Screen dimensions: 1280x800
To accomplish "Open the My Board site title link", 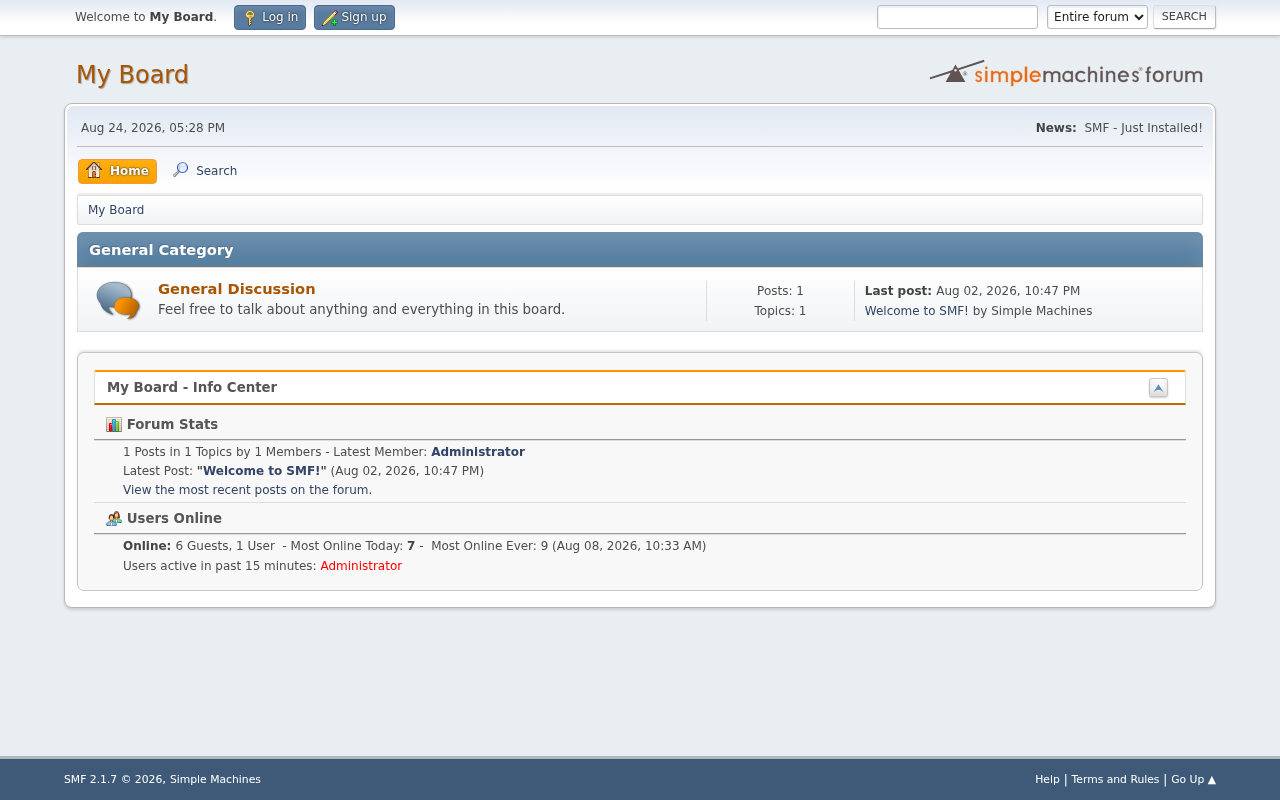I will [x=132, y=75].
